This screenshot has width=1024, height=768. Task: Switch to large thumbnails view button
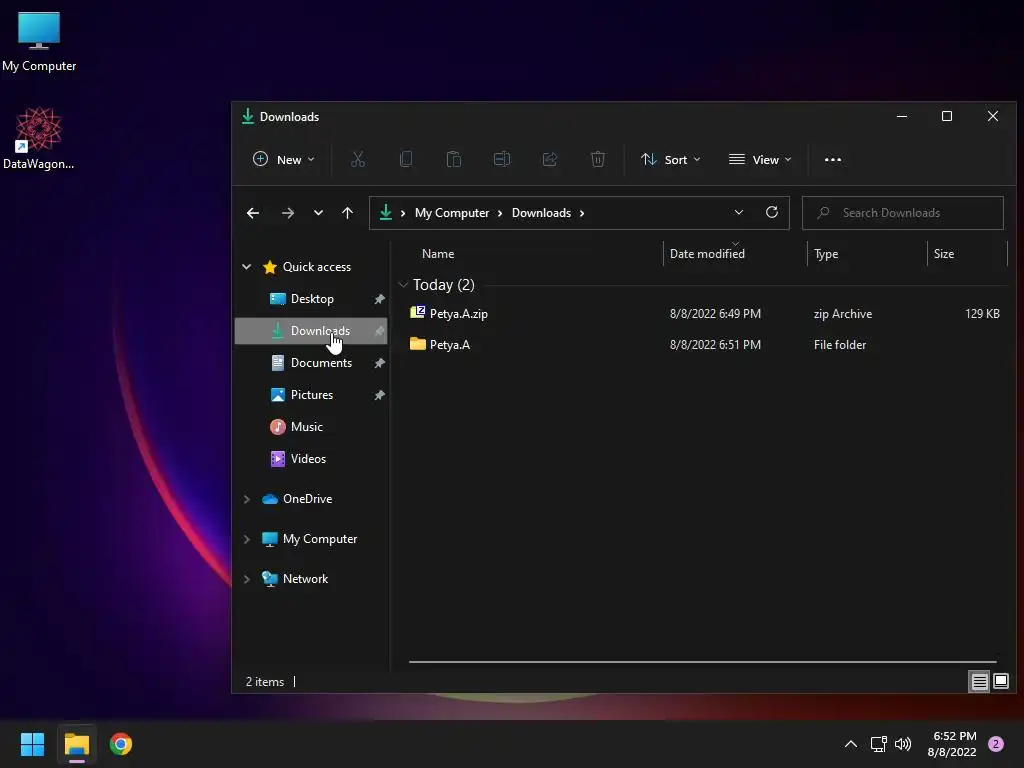(x=1001, y=682)
